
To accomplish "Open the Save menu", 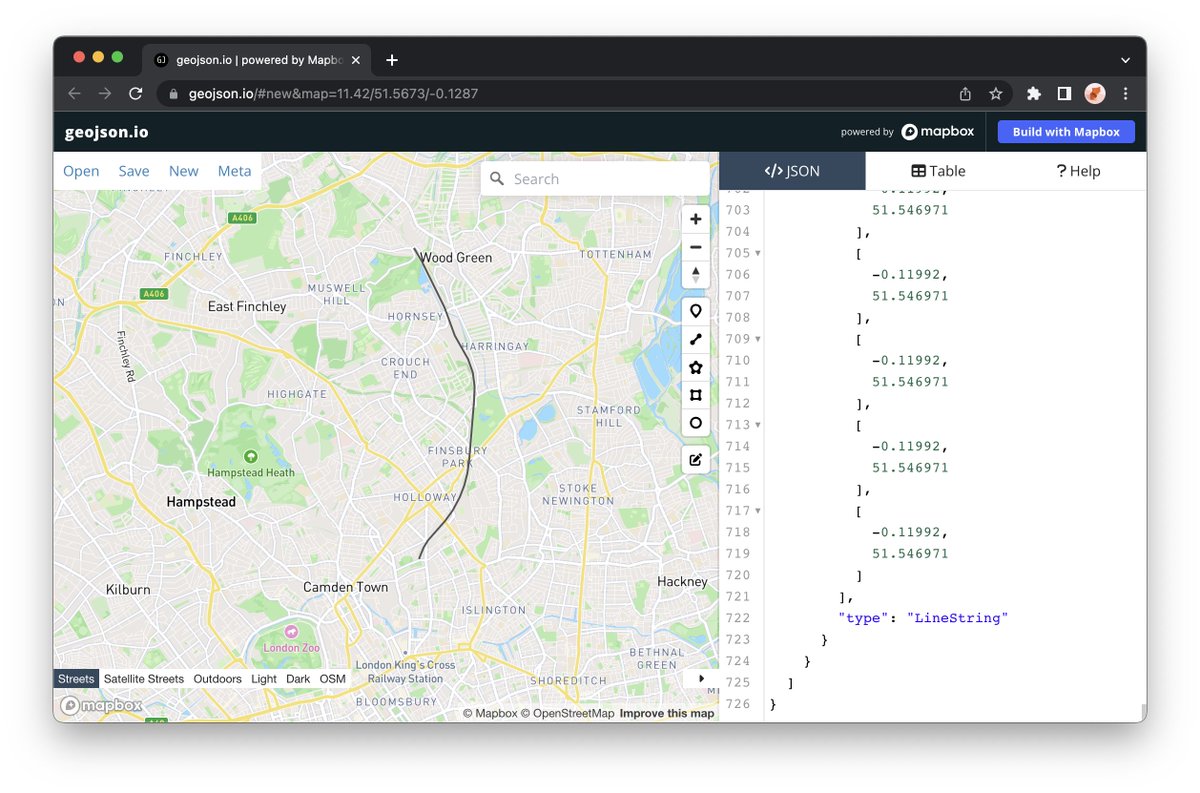I will pyautogui.click(x=134, y=171).
